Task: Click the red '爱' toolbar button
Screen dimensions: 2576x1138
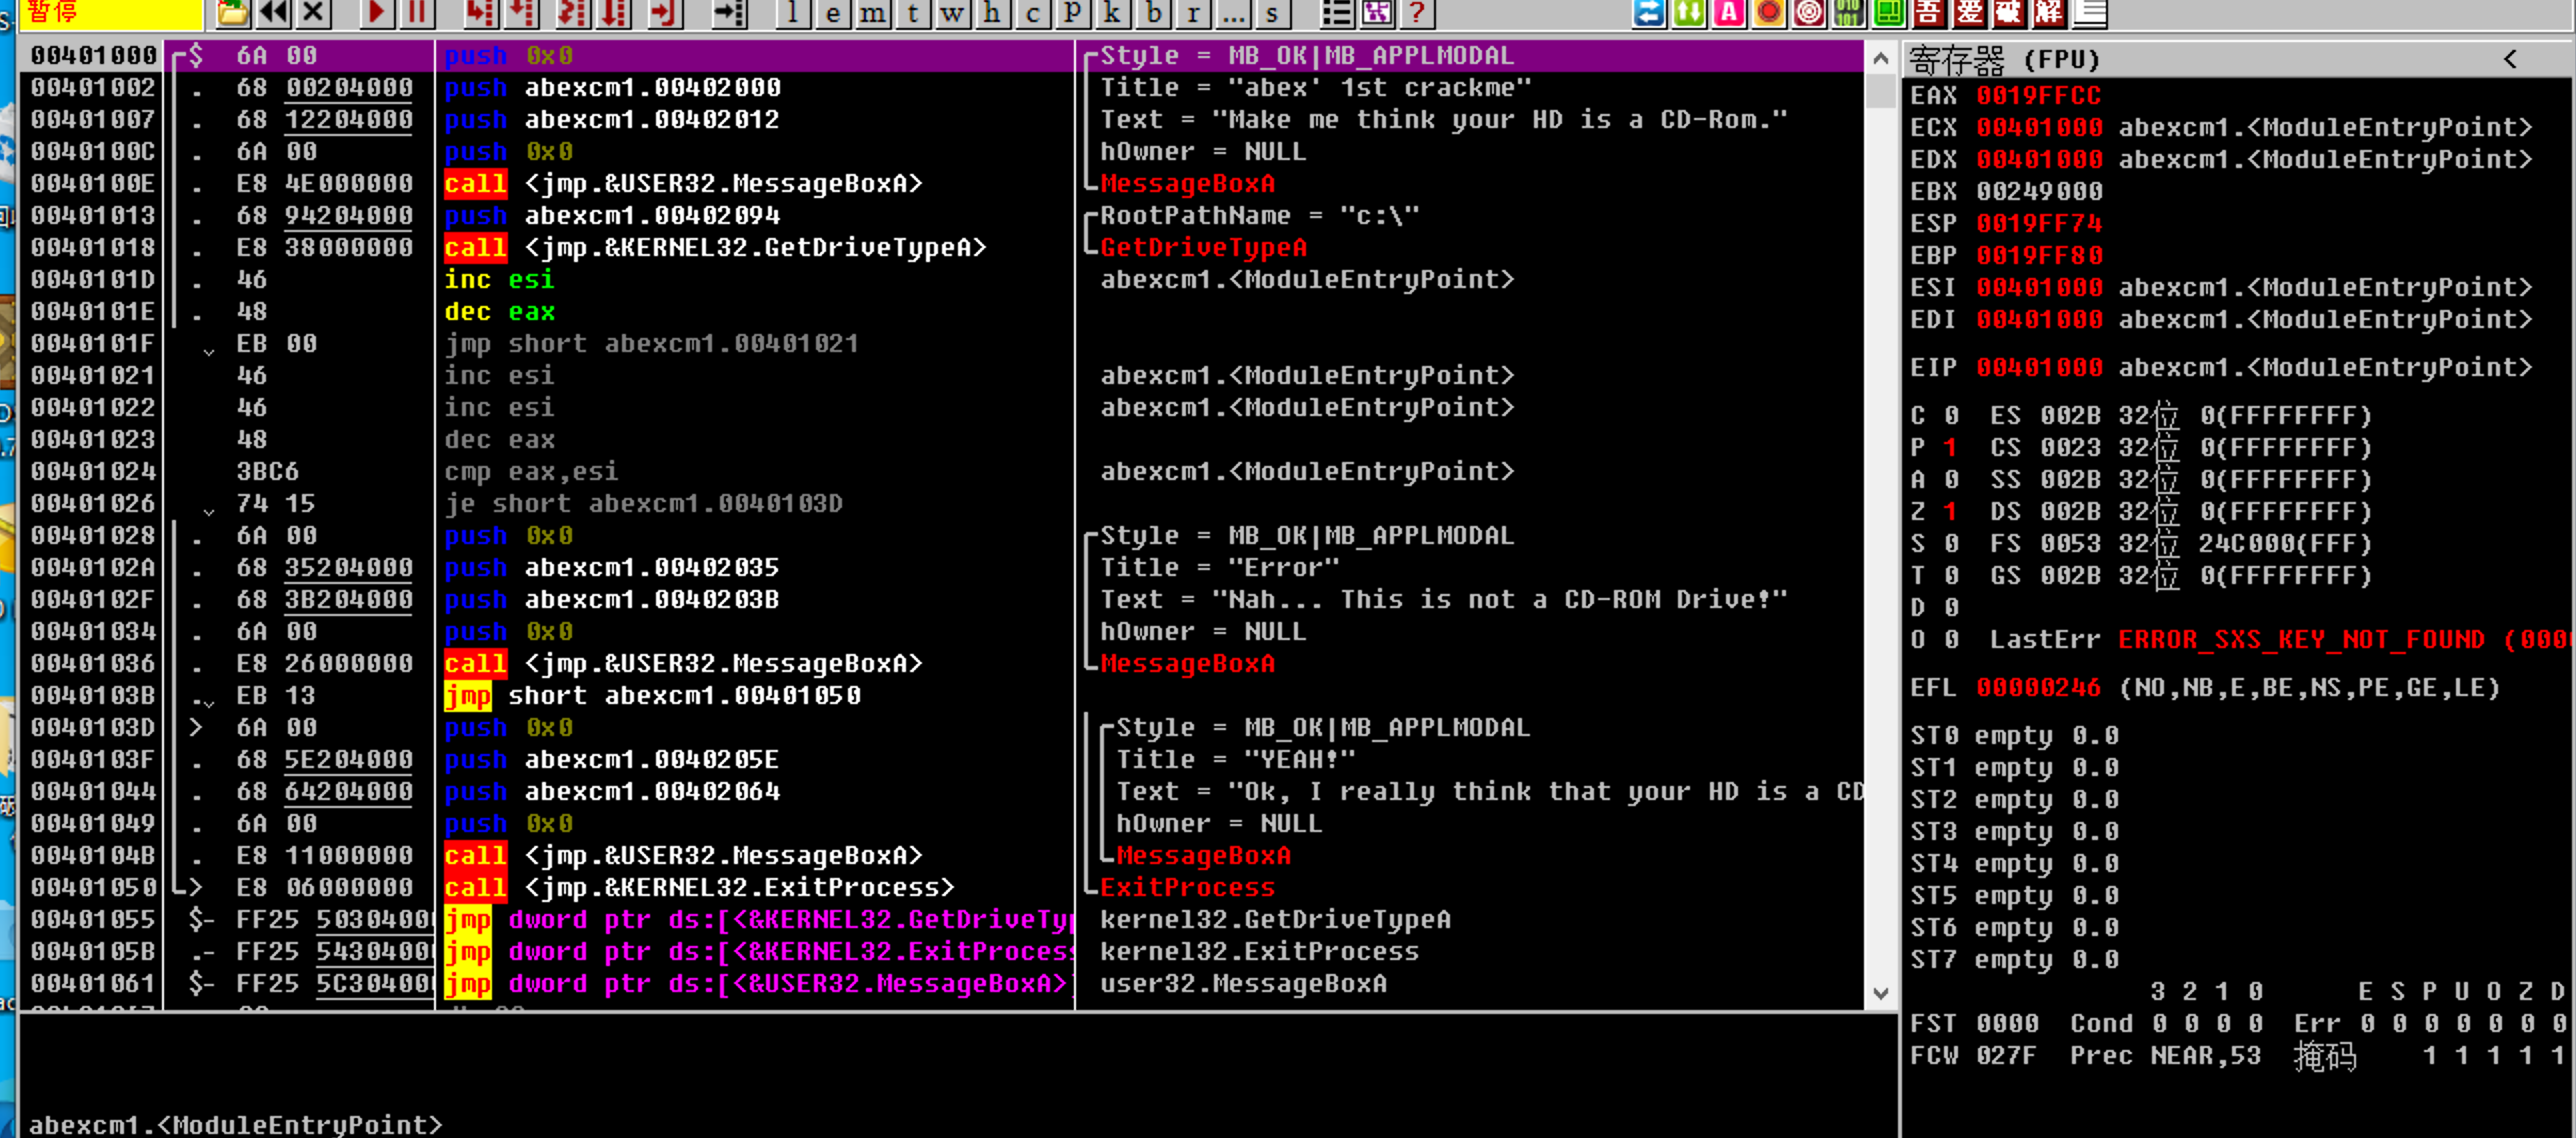Action: point(1969,13)
